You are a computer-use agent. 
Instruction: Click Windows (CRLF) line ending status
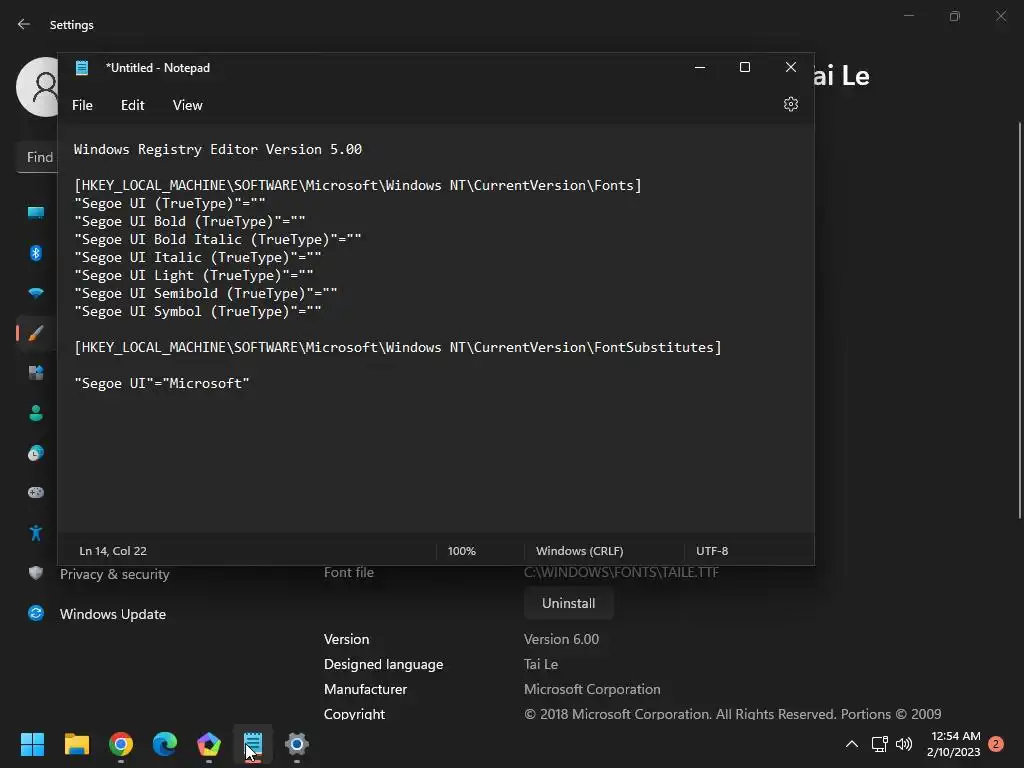point(579,551)
